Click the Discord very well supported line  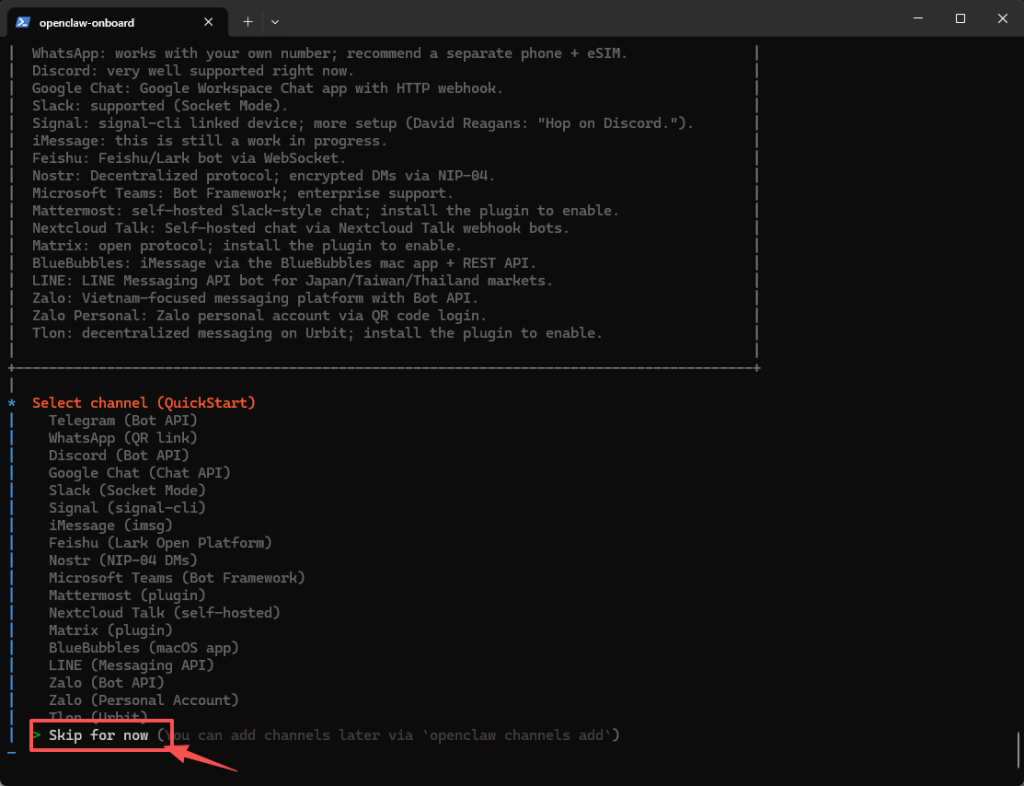[193, 71]
